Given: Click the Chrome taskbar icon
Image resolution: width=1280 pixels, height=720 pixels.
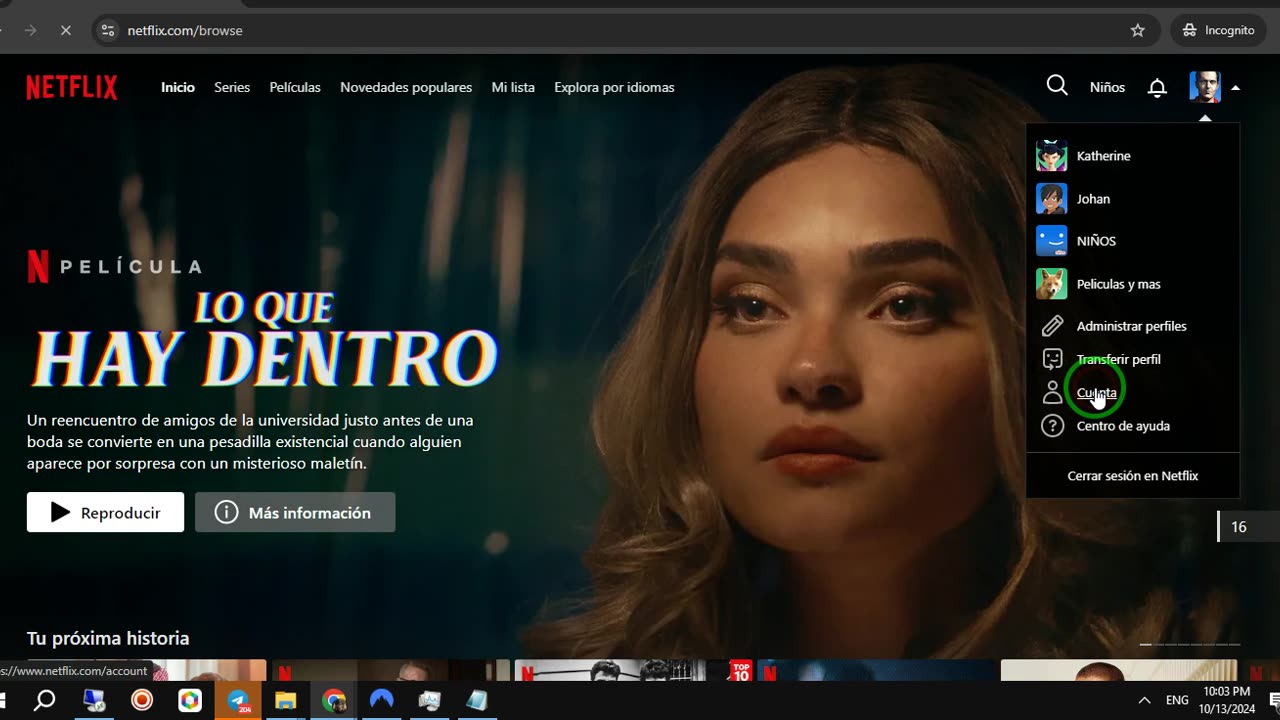Looking at the screenshot, I should pyautogui.click(x=334, y=701).
